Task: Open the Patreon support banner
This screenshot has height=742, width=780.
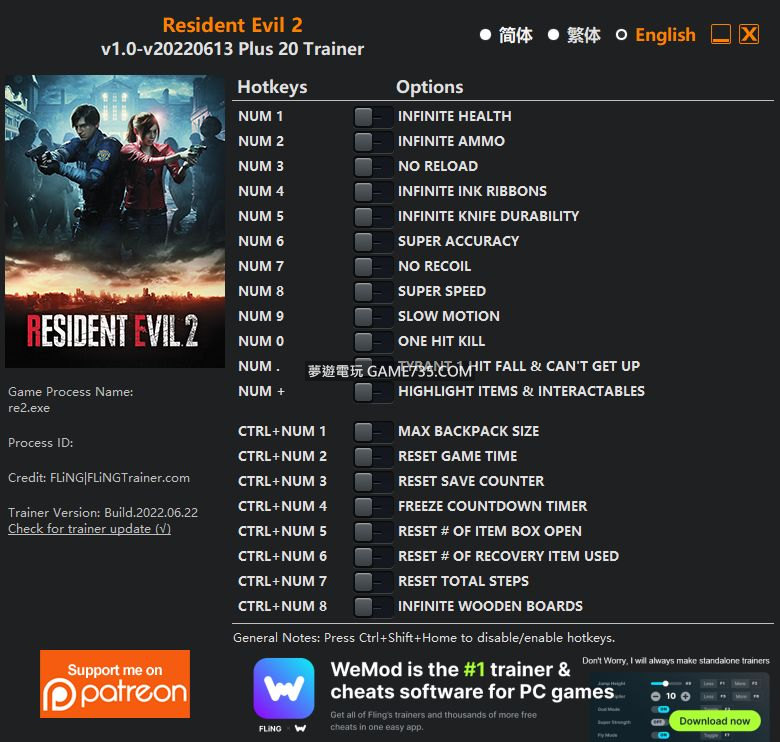Action: pos(115,684)
